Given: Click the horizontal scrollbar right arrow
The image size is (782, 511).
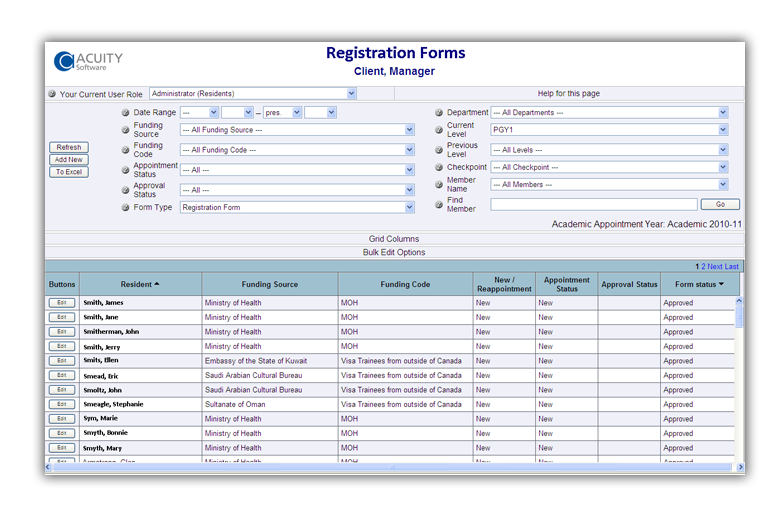Looking at the screenshot, I should 741,467.
